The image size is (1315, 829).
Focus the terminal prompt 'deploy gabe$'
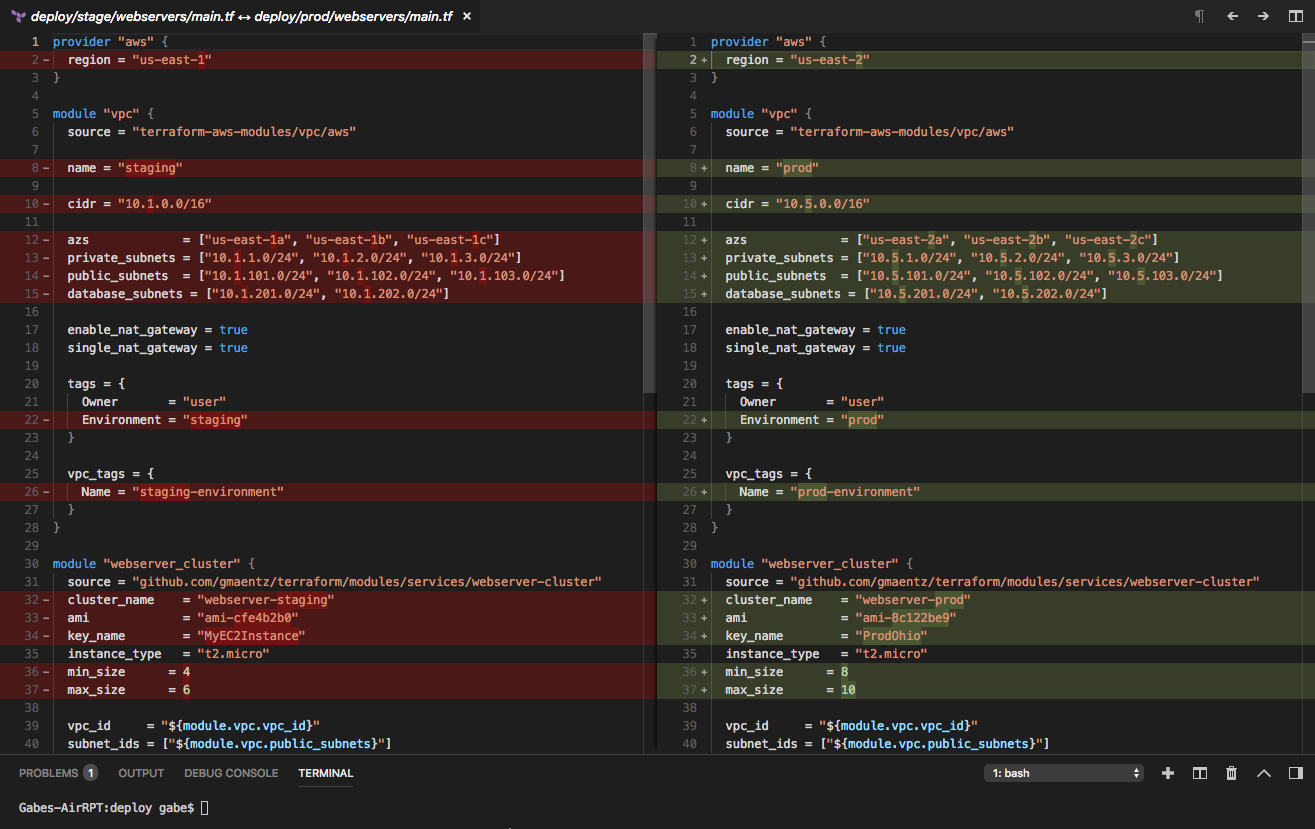[x=150, y=807]
